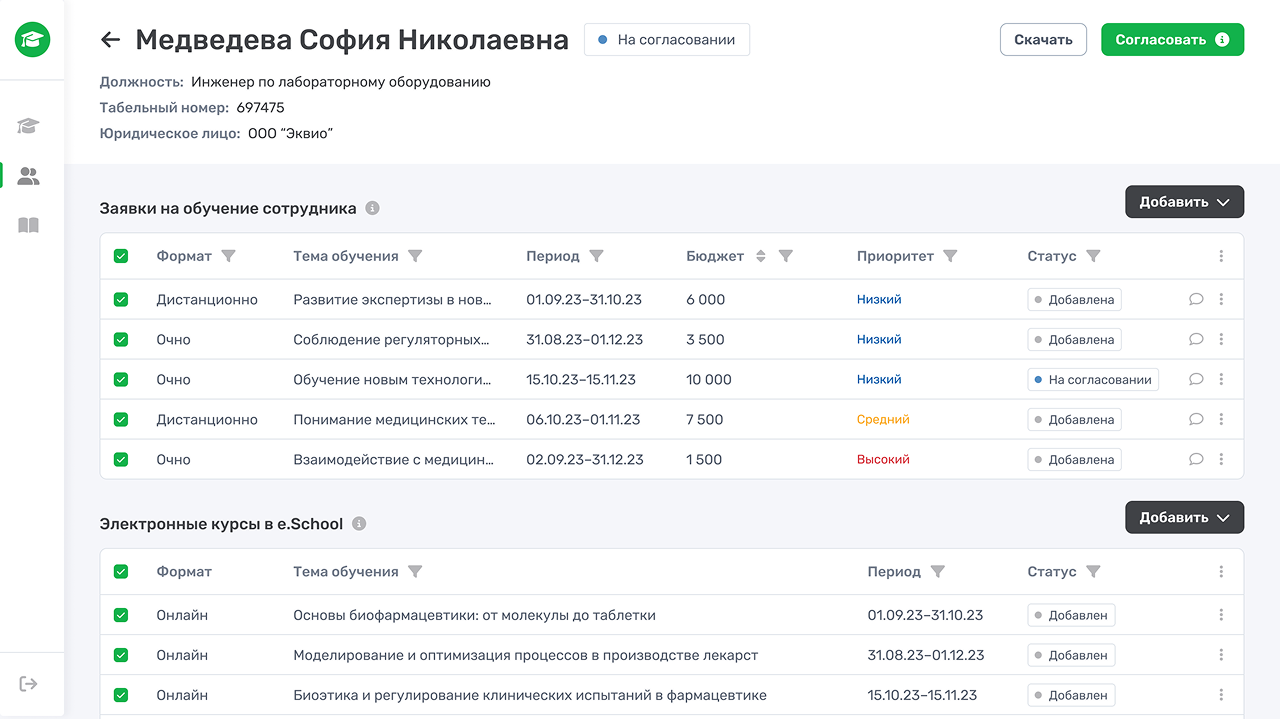Image resolution: width=1280 pixels, height=719 pixels.
Task: Open row menu for Взаимодействие с медицин request
Action: tap(1221, 460)
